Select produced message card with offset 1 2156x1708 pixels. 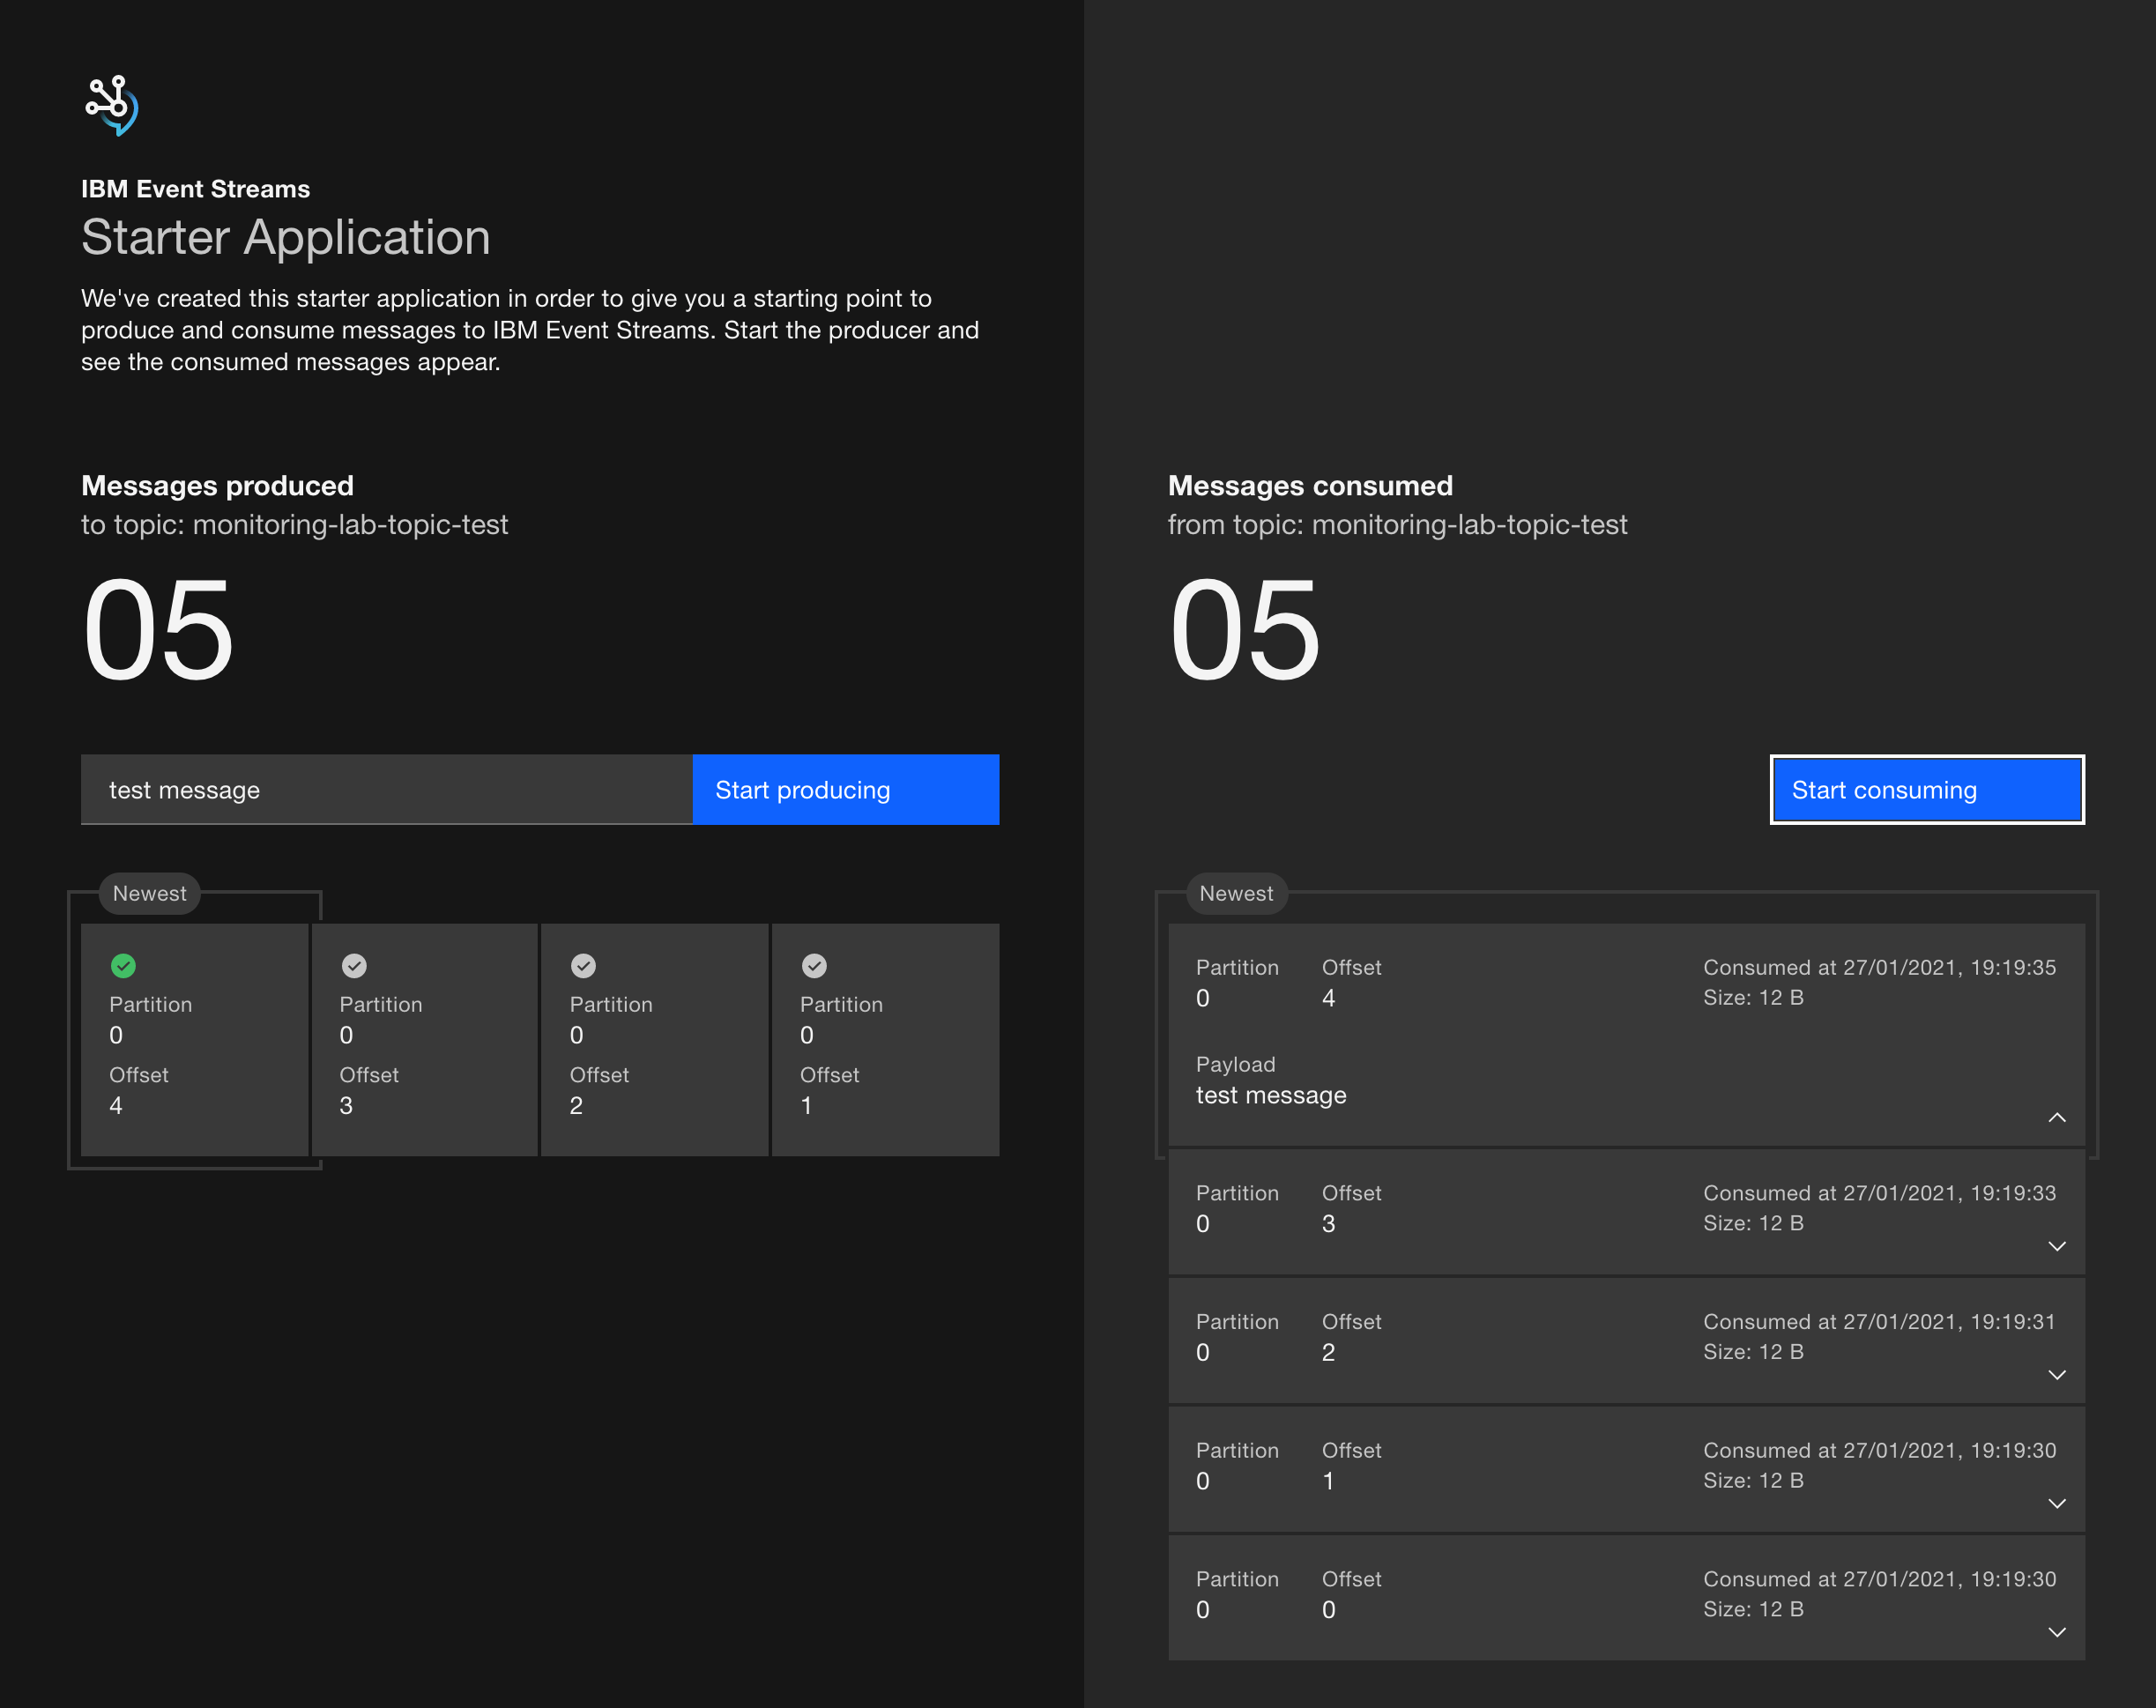click(x=885, y=1040)
